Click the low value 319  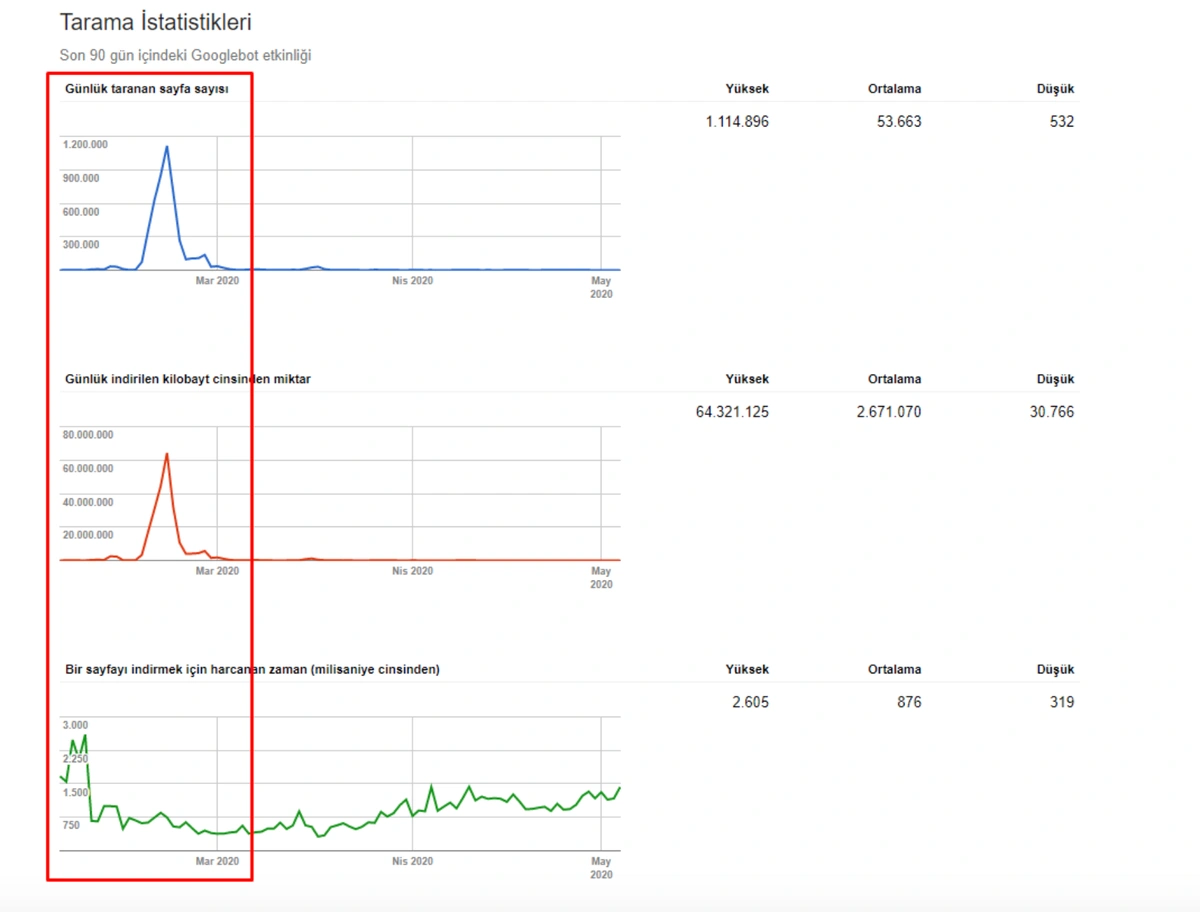(1062, 702)
